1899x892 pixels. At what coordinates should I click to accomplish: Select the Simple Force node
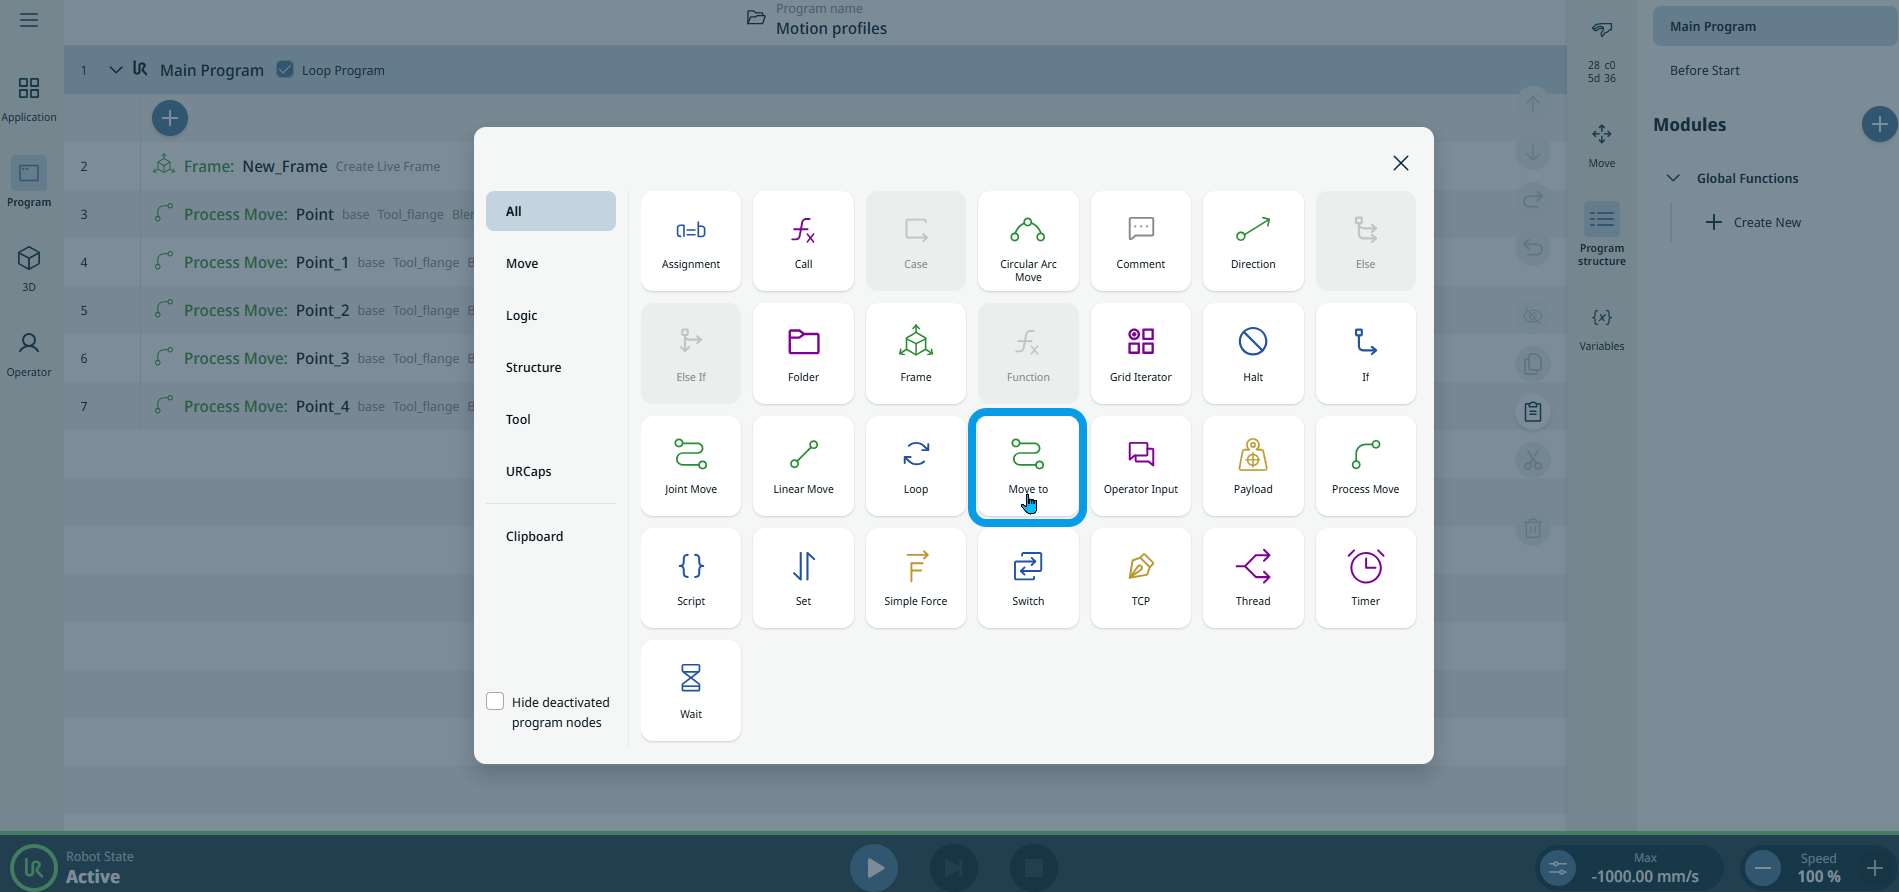pos(915,578)
